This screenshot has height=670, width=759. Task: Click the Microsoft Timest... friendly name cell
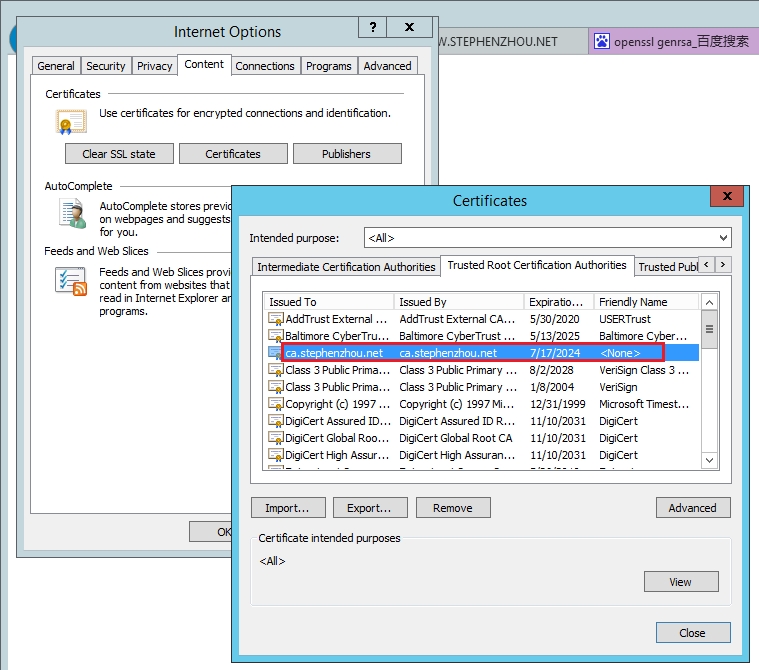click(x=644, y=404)
